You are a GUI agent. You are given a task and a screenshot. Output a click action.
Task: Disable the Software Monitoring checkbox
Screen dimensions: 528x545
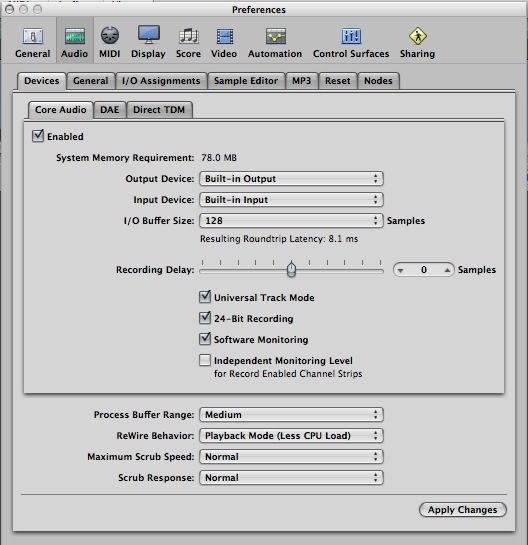click(205, 339)
